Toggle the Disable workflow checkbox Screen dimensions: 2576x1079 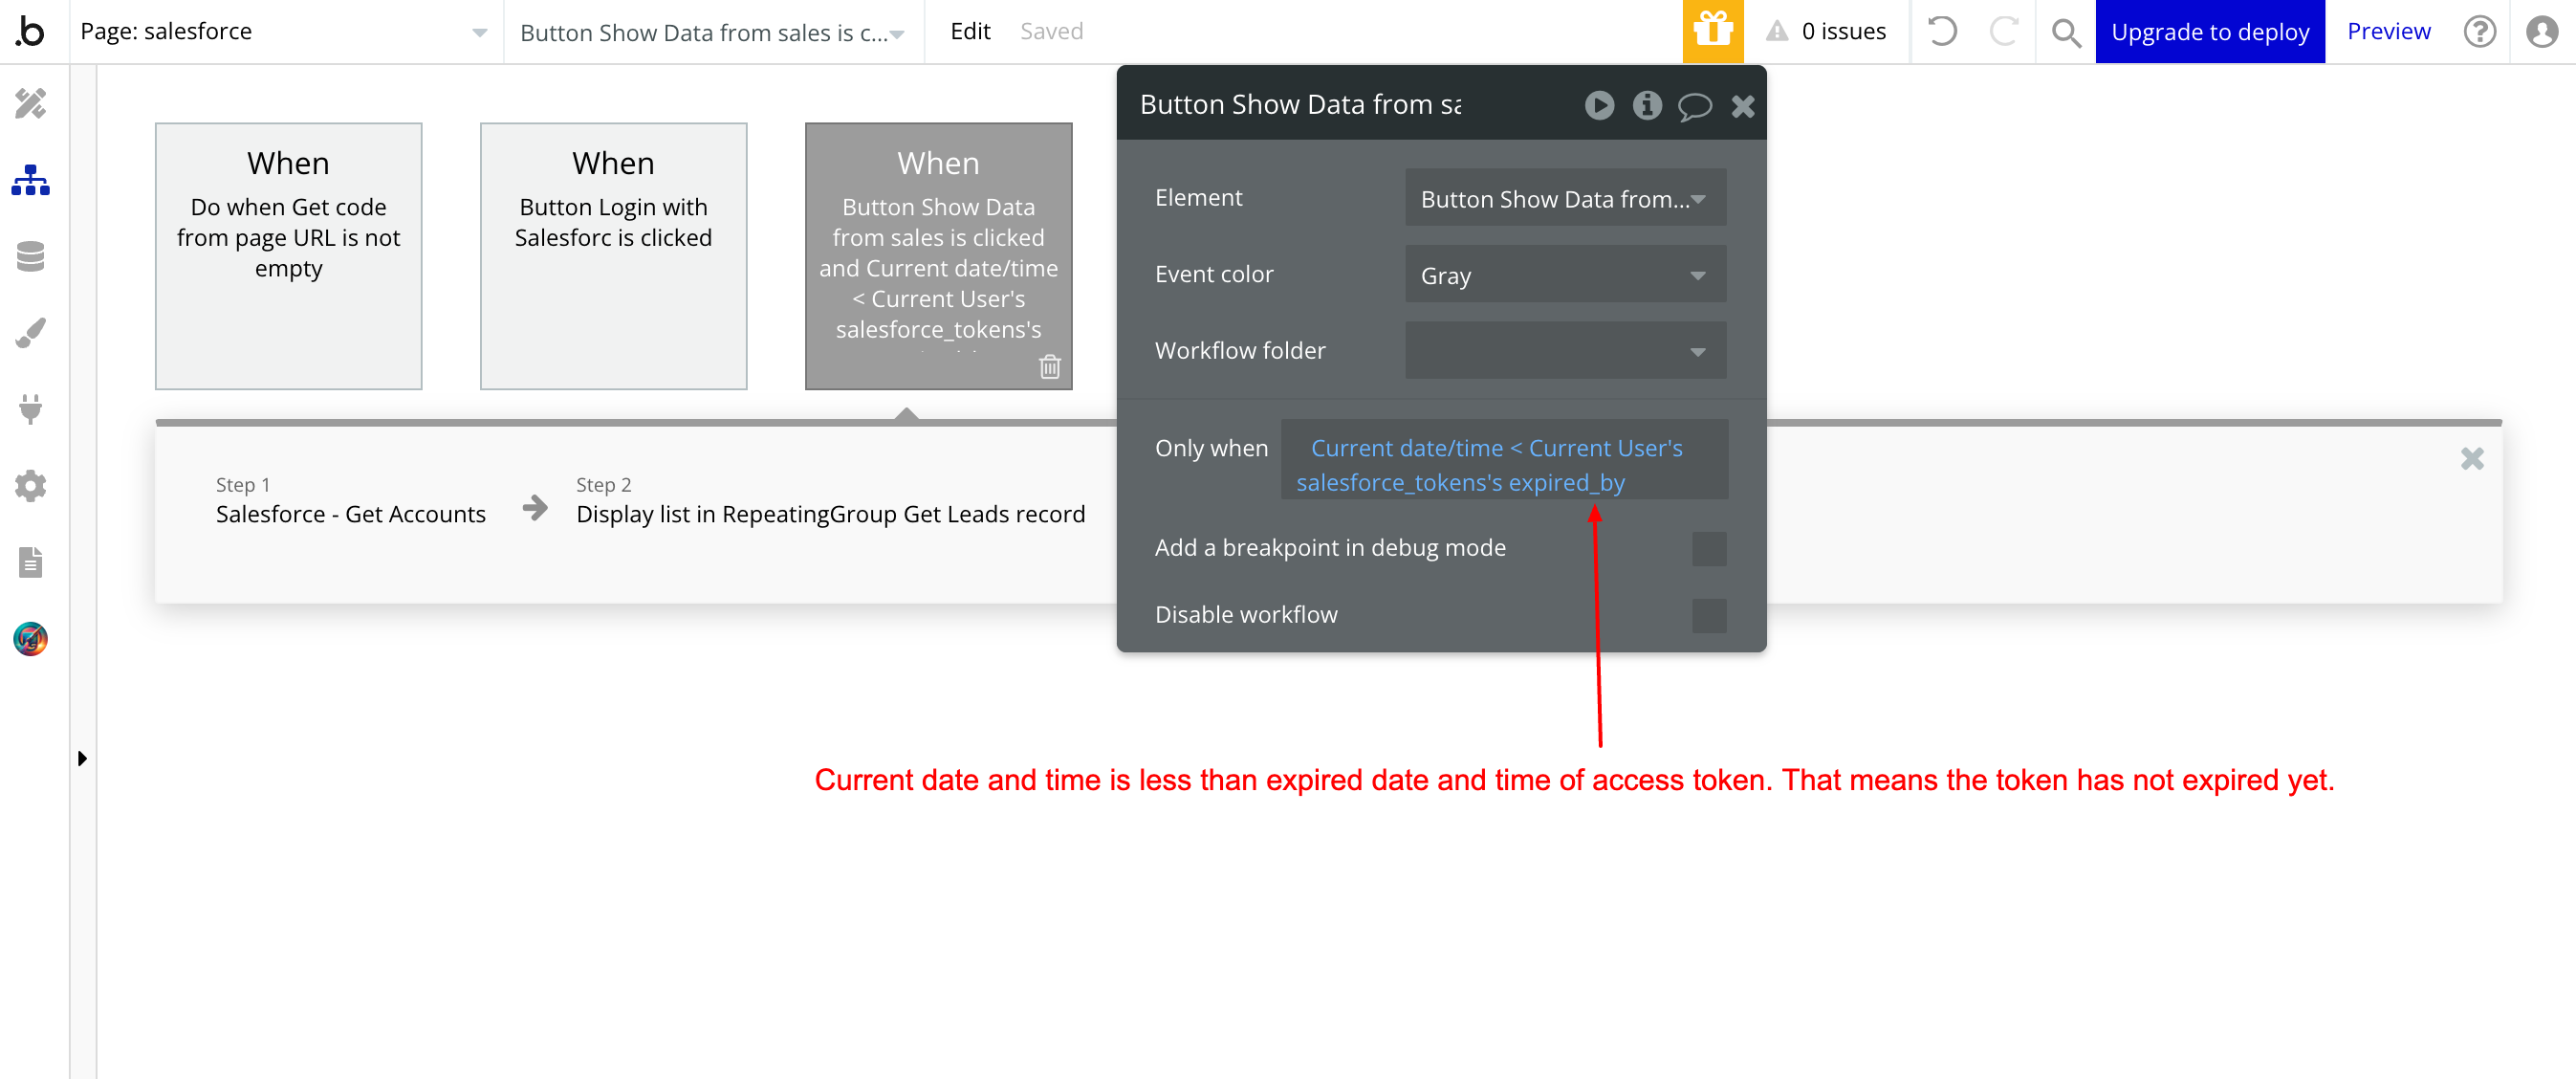[1709, 616]
